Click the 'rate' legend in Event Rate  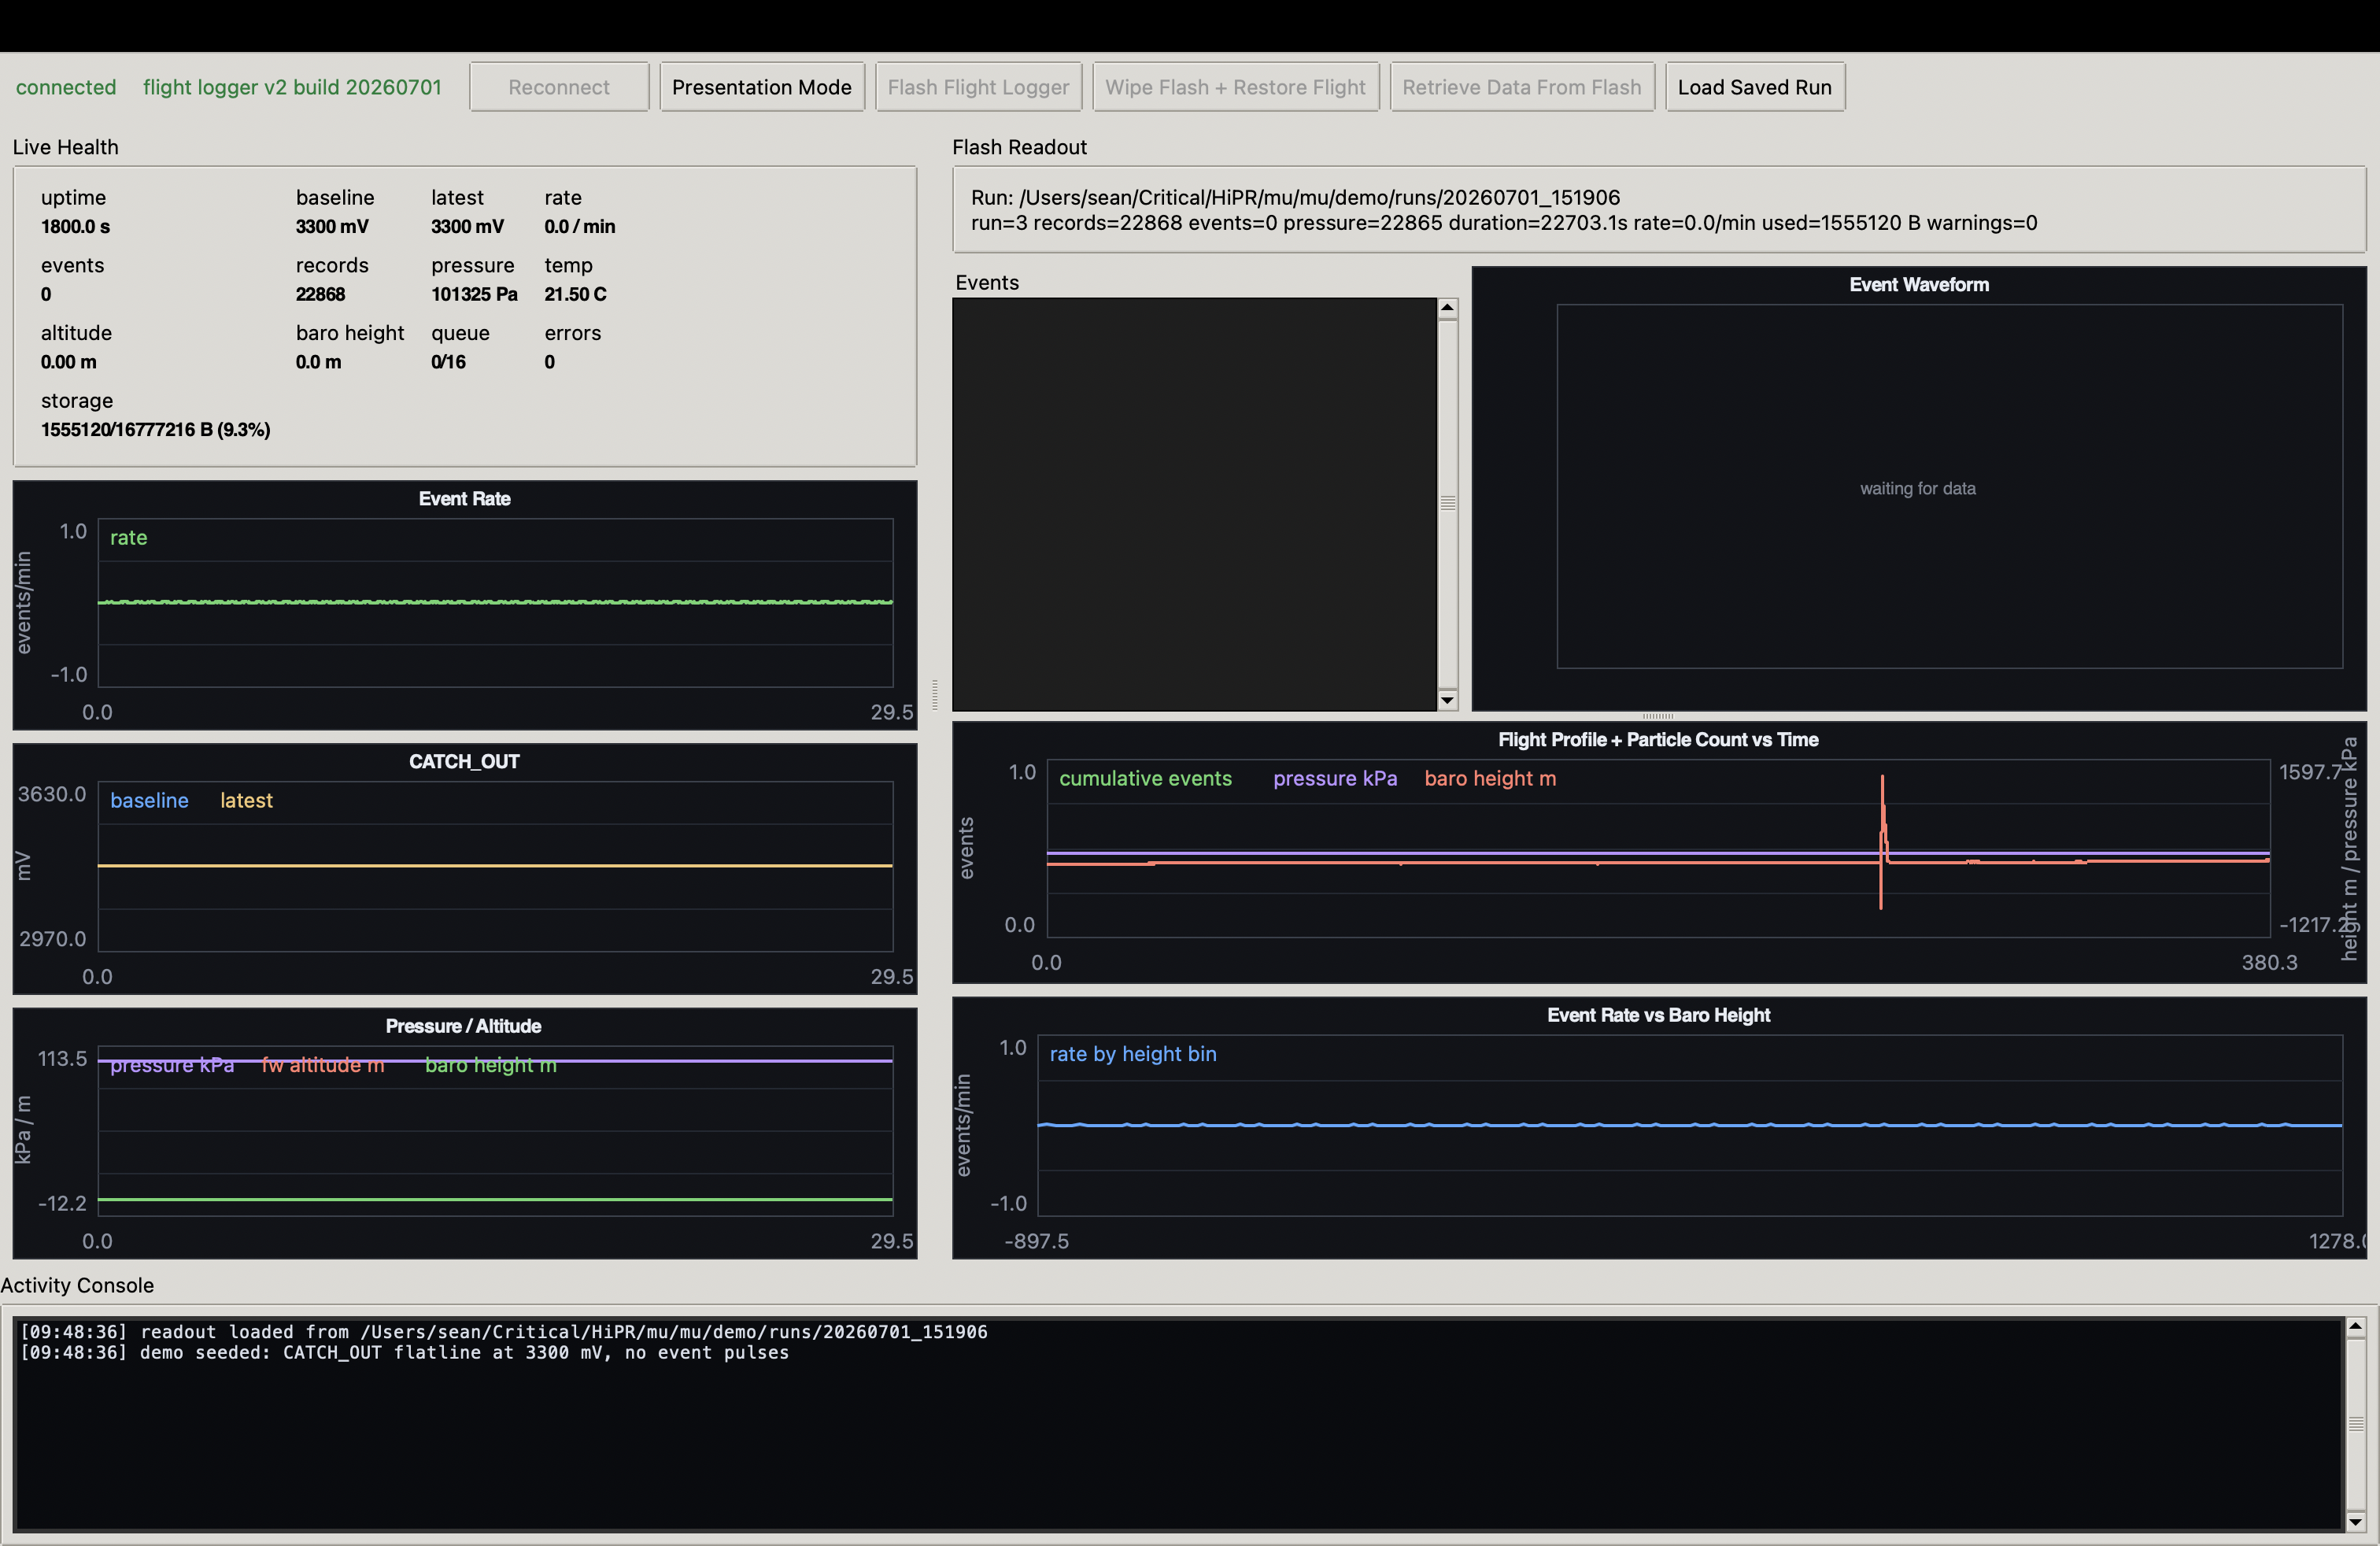(128, 538)
